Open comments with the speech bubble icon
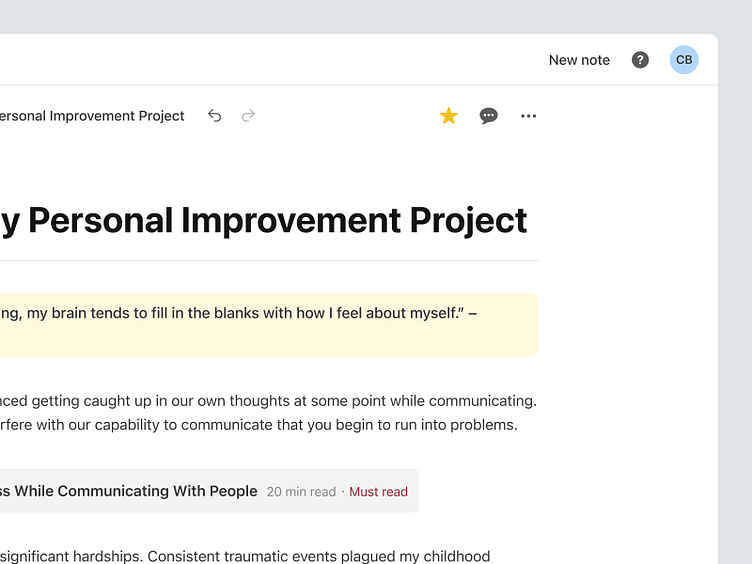Viewport: 752px width, 564px height. tap(489, 116)
